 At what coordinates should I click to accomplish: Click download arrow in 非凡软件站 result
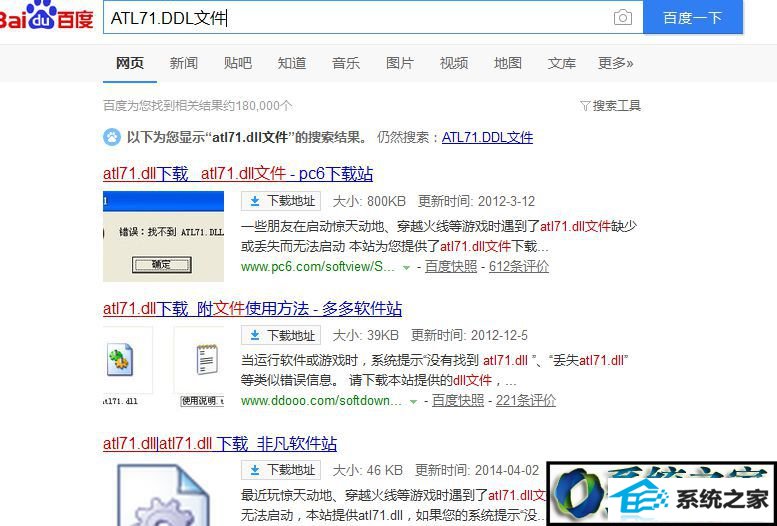[x=255, y=469]
